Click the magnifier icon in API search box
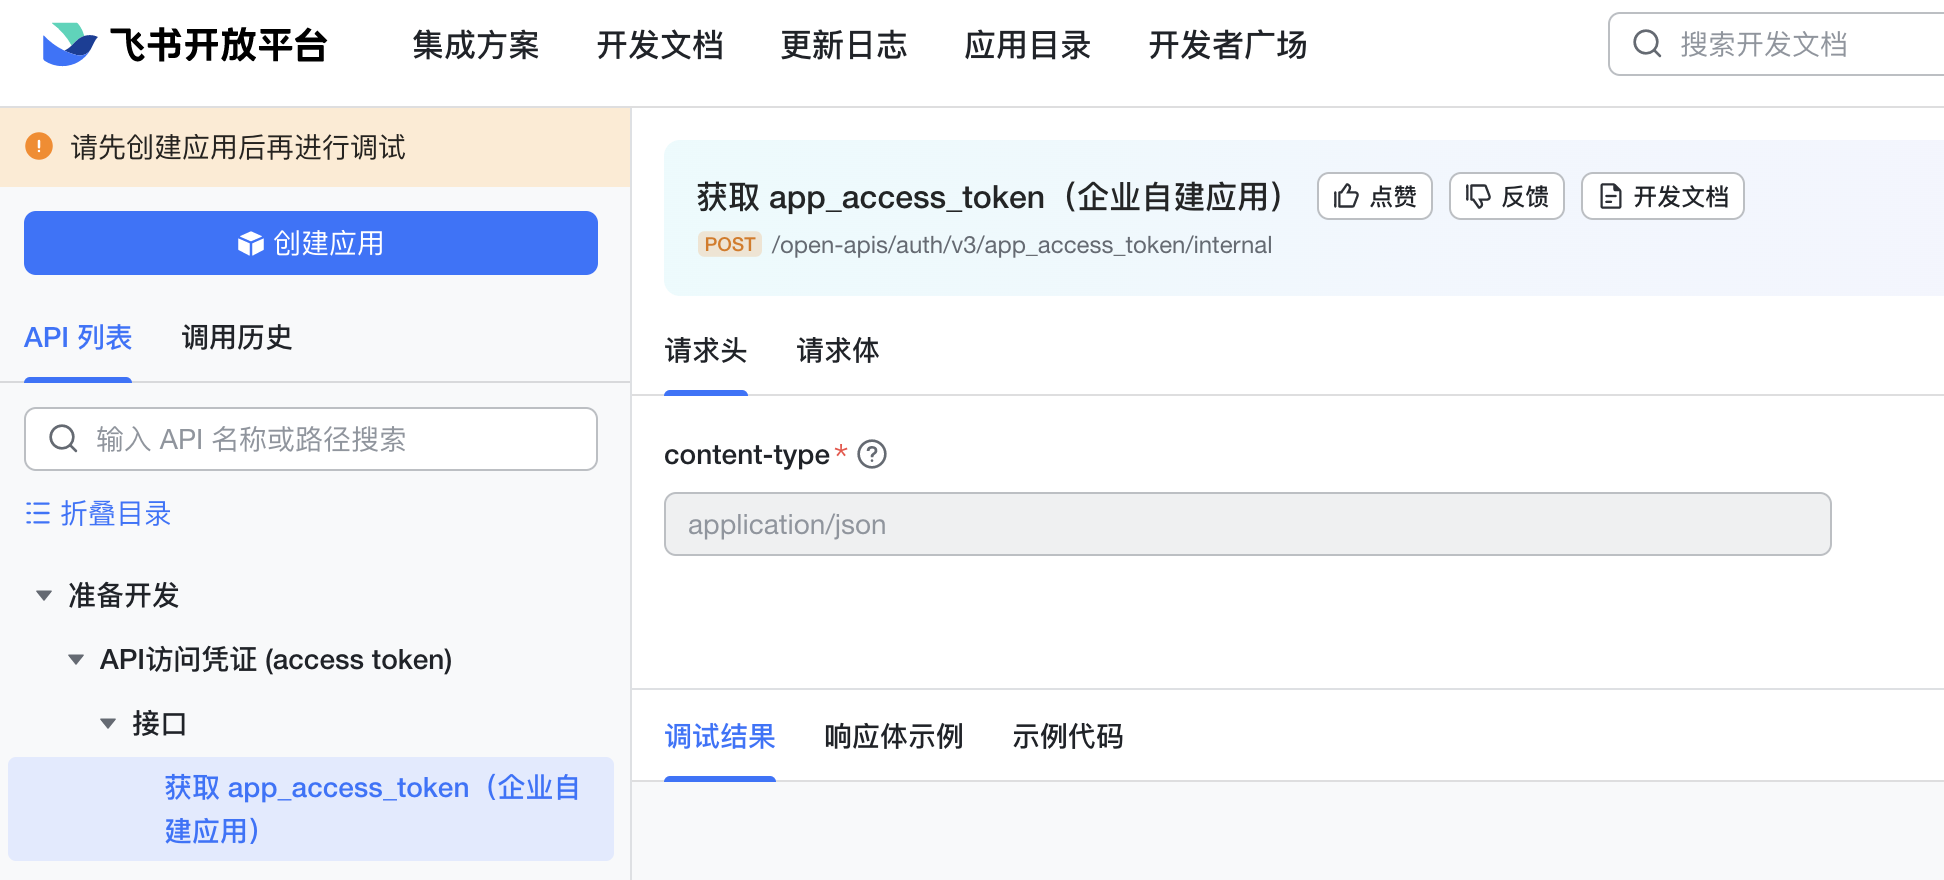Viewport: 1944px width, 880px height. 63,439
